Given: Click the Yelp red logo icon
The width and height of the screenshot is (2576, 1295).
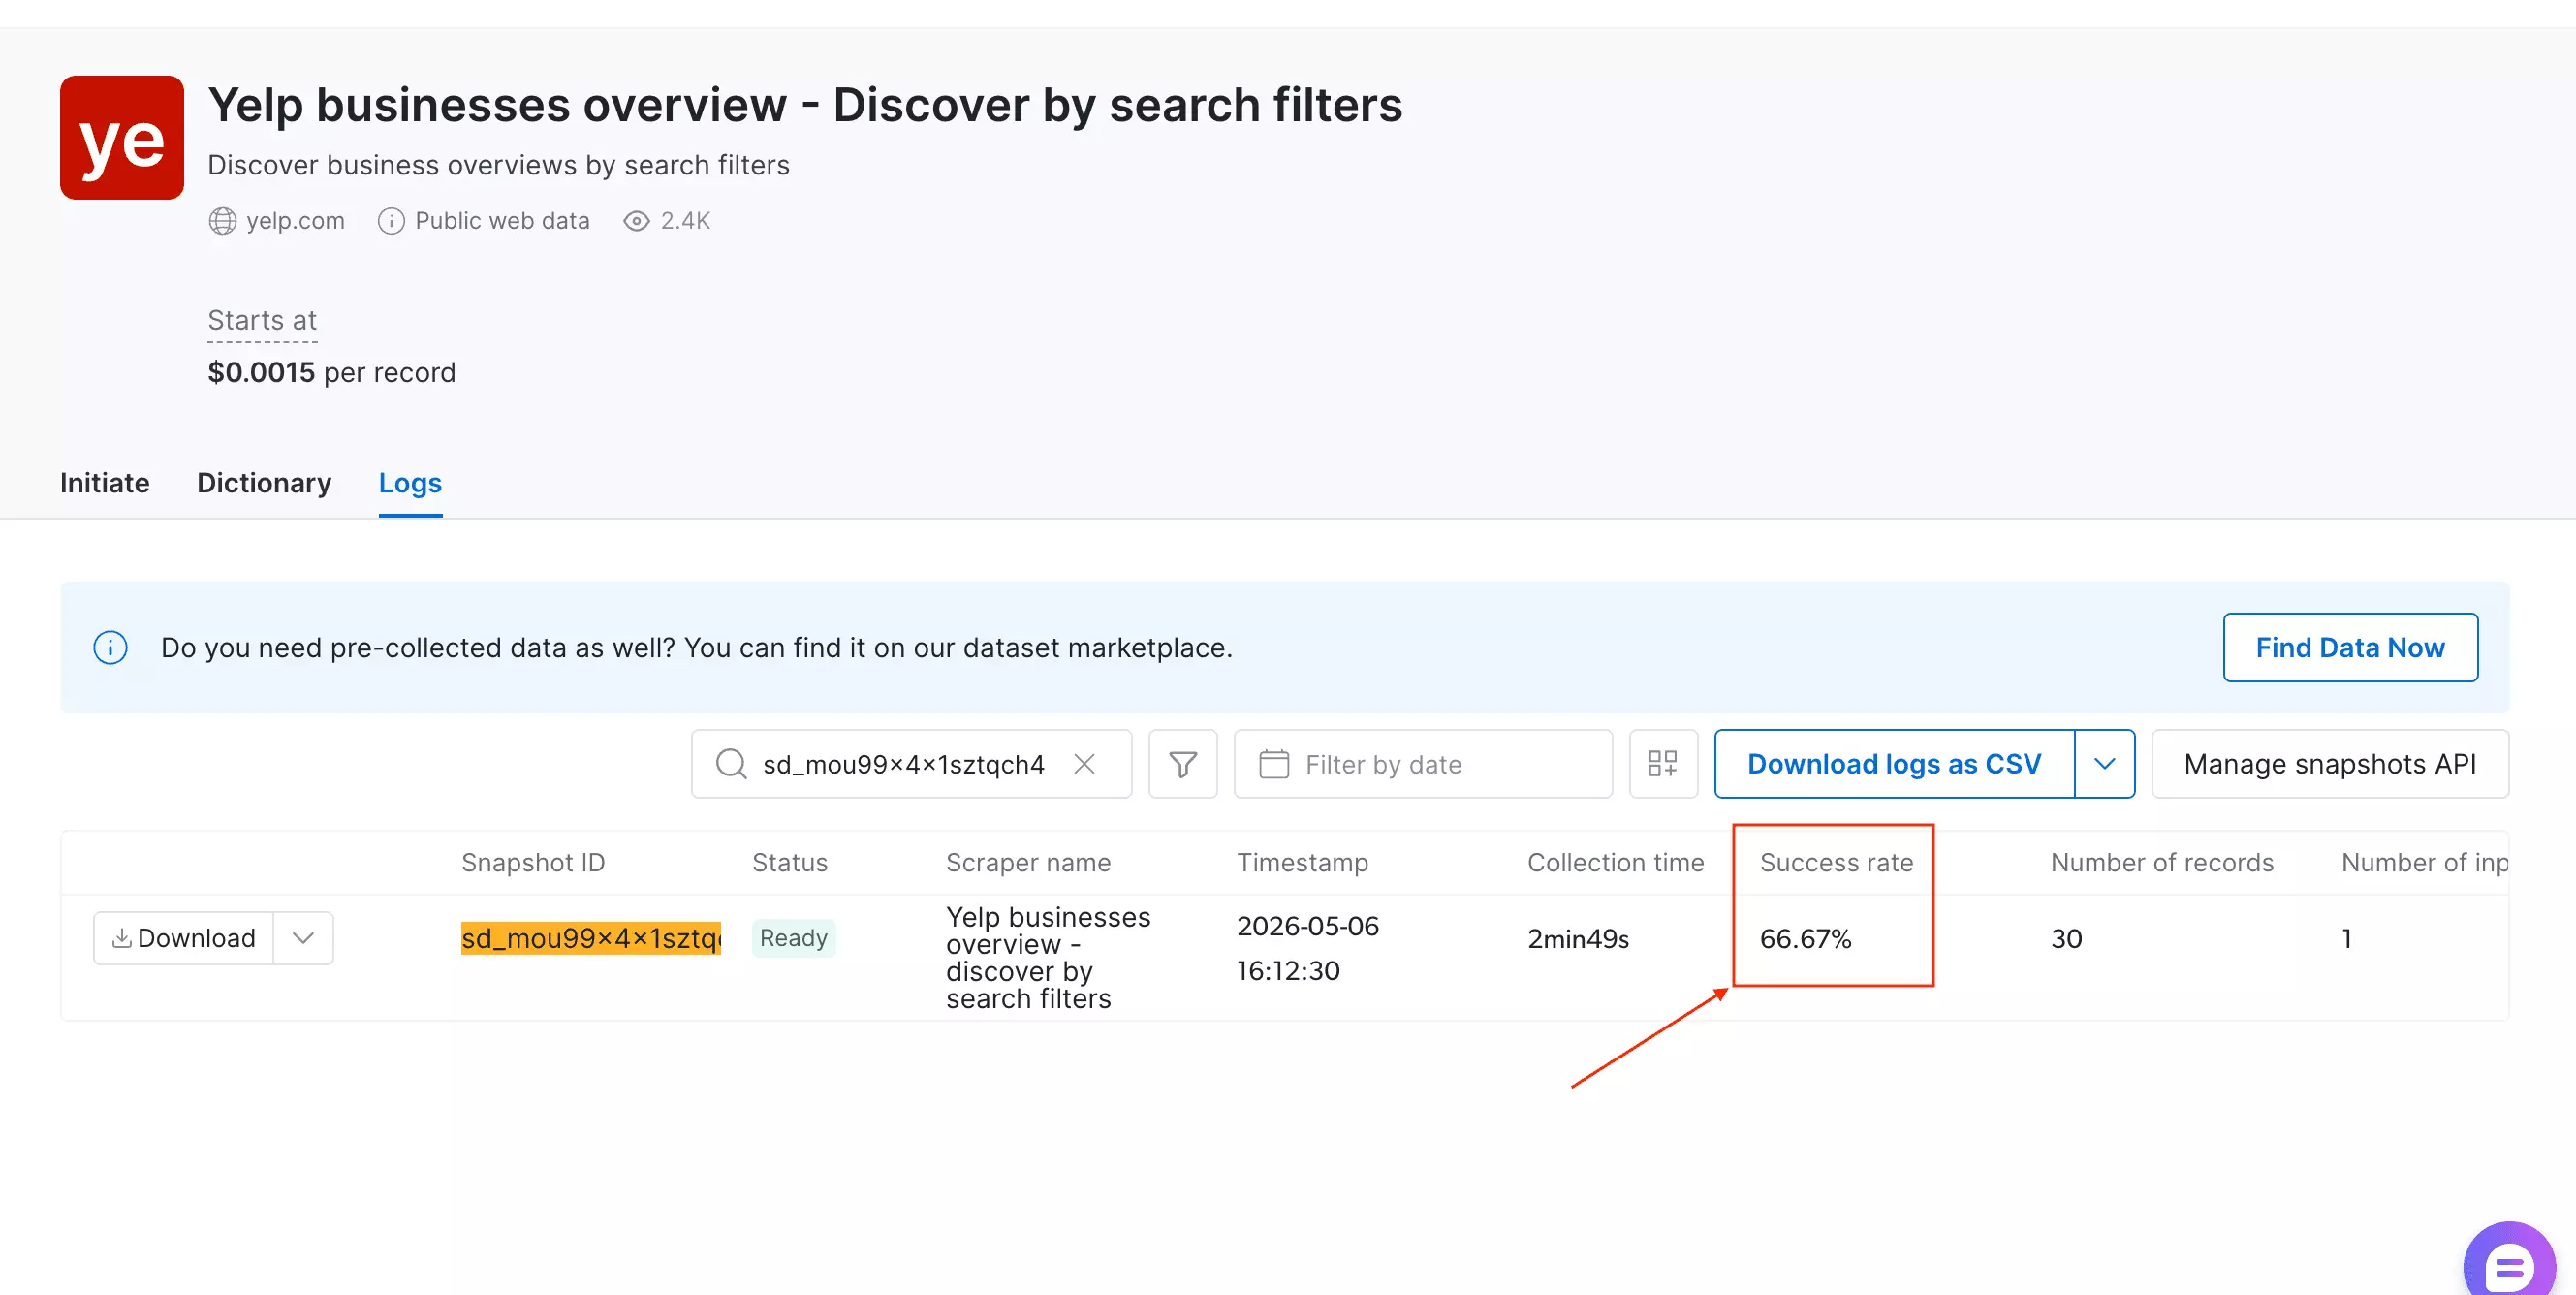Looking at the screenshot, I should [x=122, y=137].
